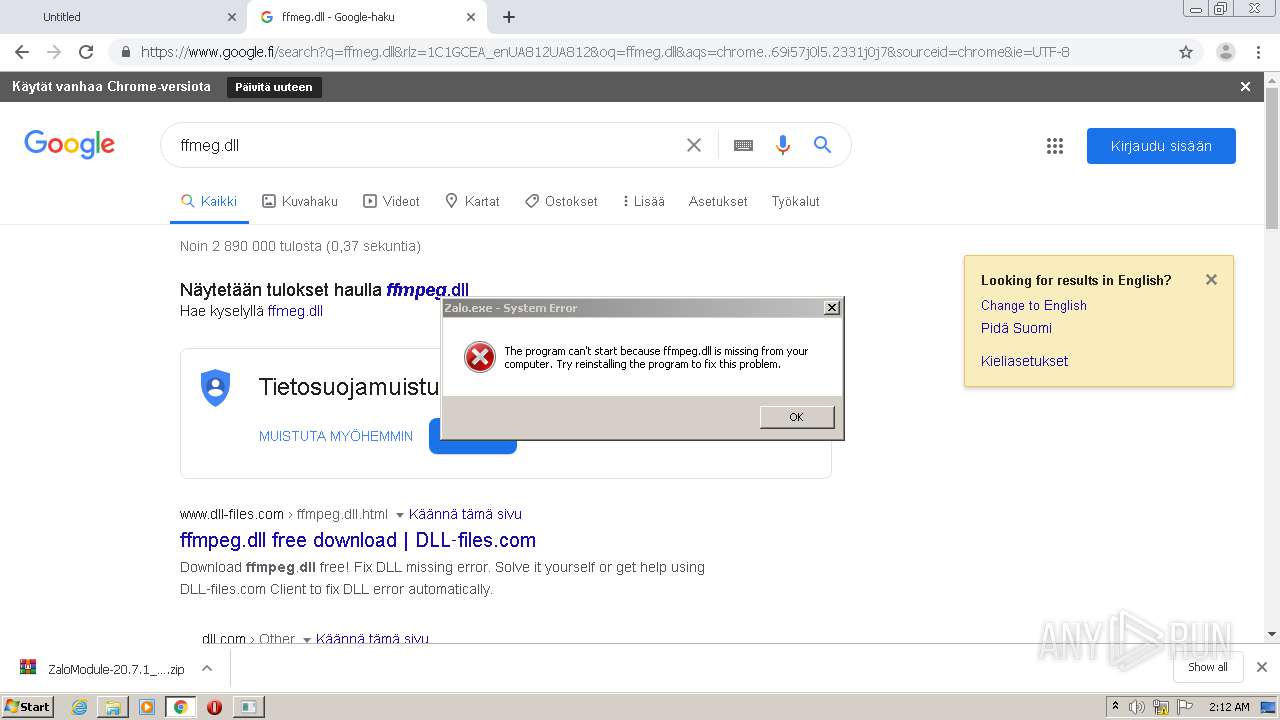Switch to the Videot tab
This screenshot has width=1280, height=720.
coord(391,201)
